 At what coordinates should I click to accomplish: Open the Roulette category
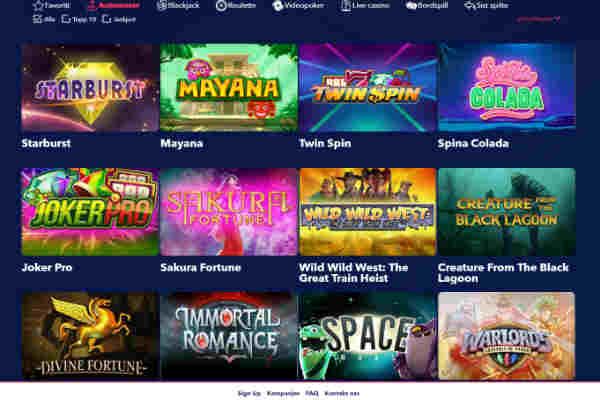(236, 5)
